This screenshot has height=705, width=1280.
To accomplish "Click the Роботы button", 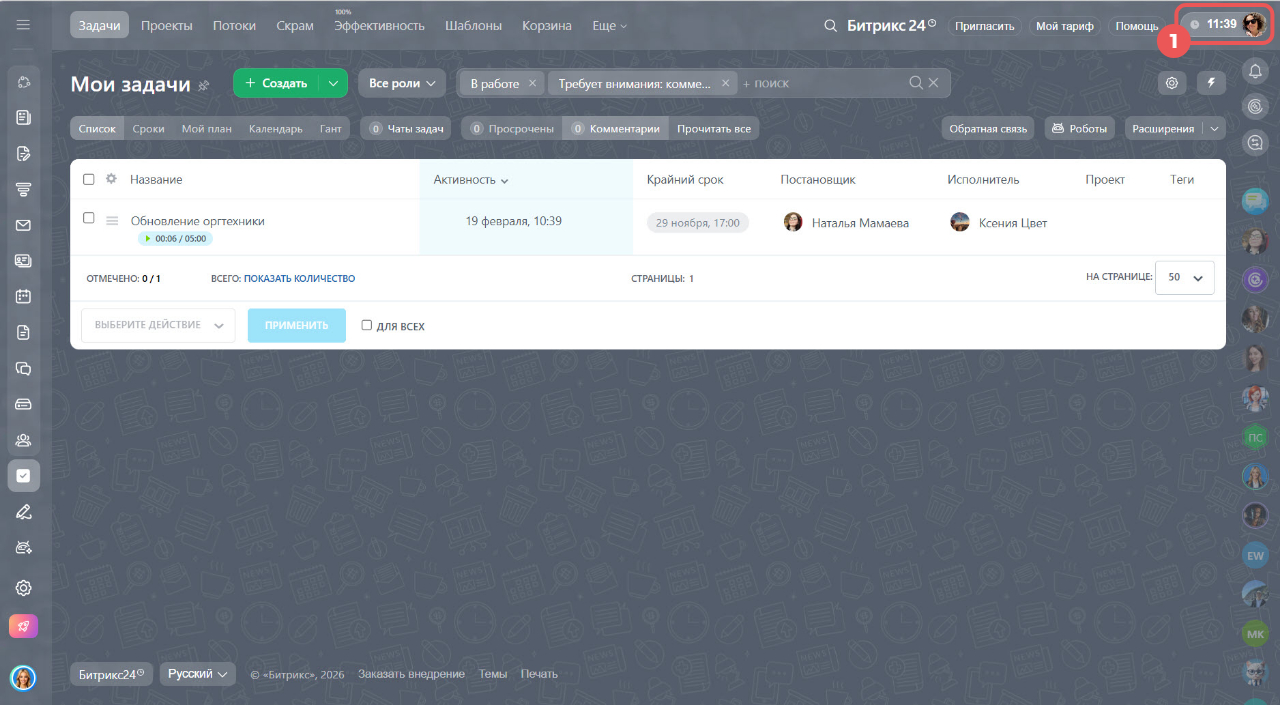I will pos(1080,129).
